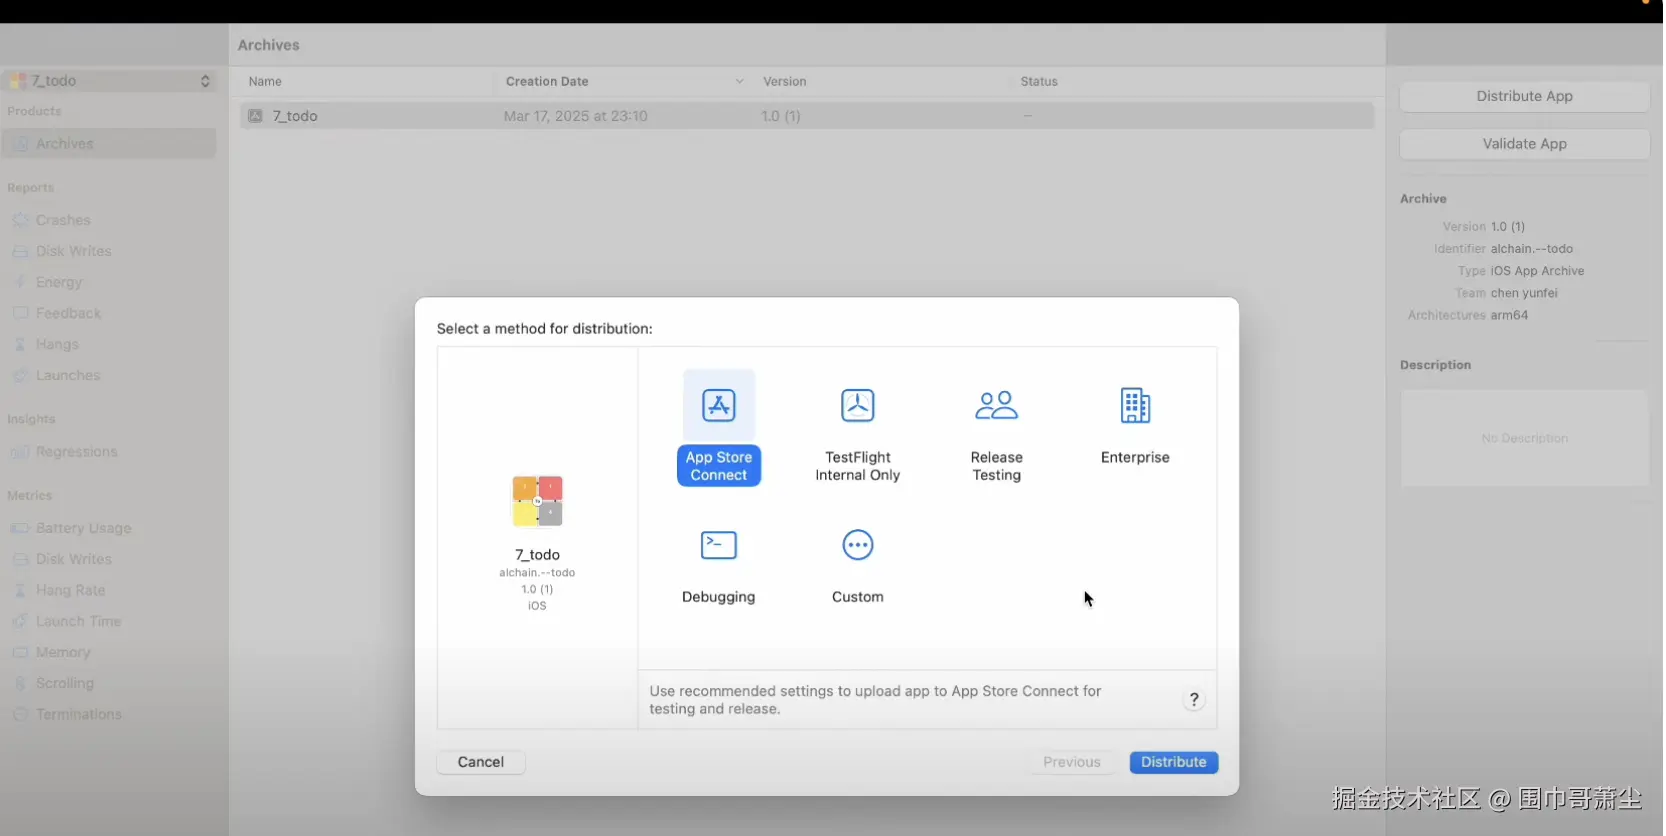Open Terminations metrics in sidebar

78,714
